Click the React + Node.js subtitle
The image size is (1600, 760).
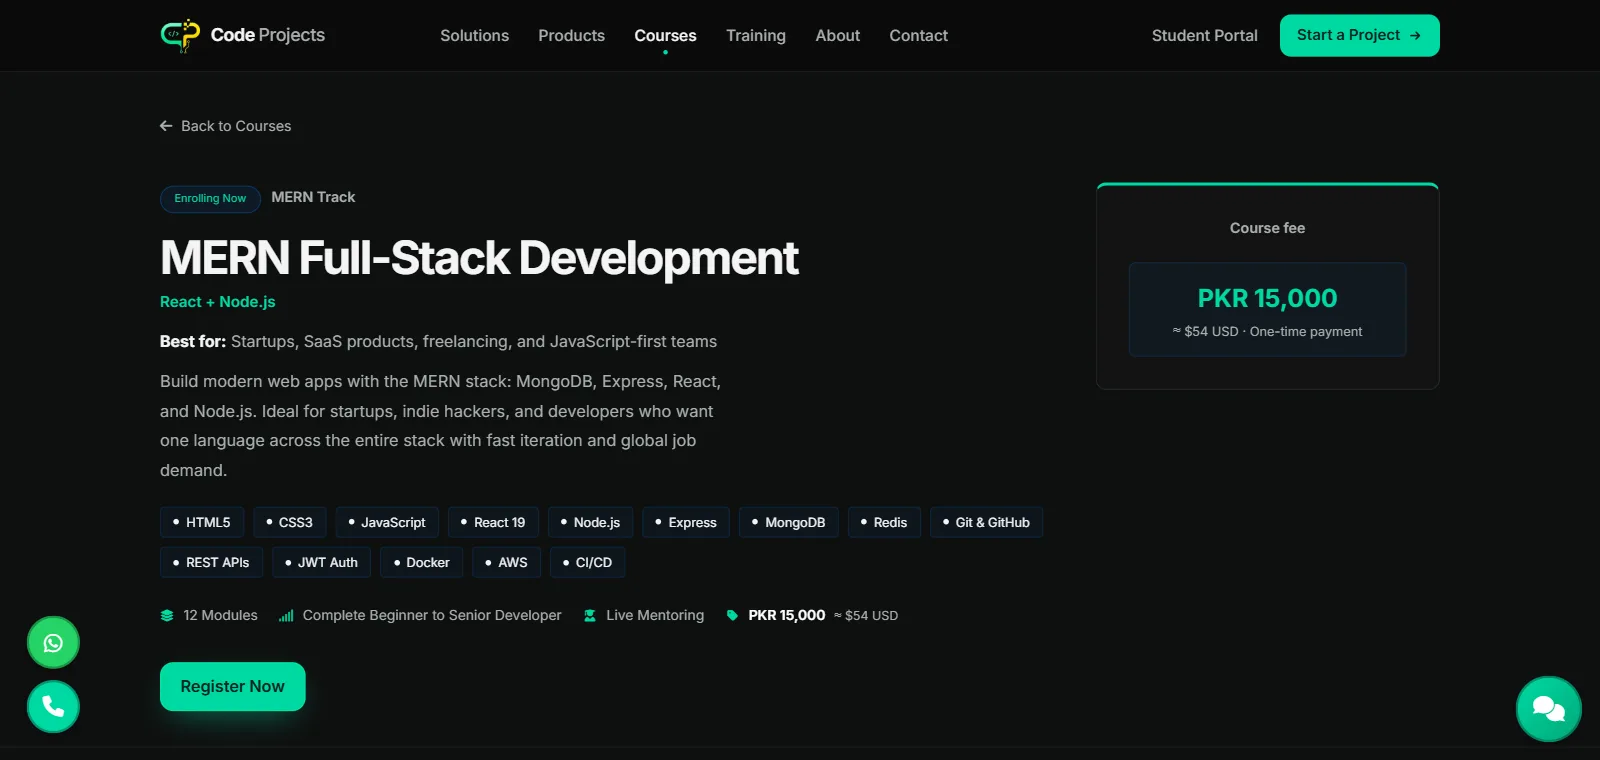pyautogui.click(x=217, y=301)
